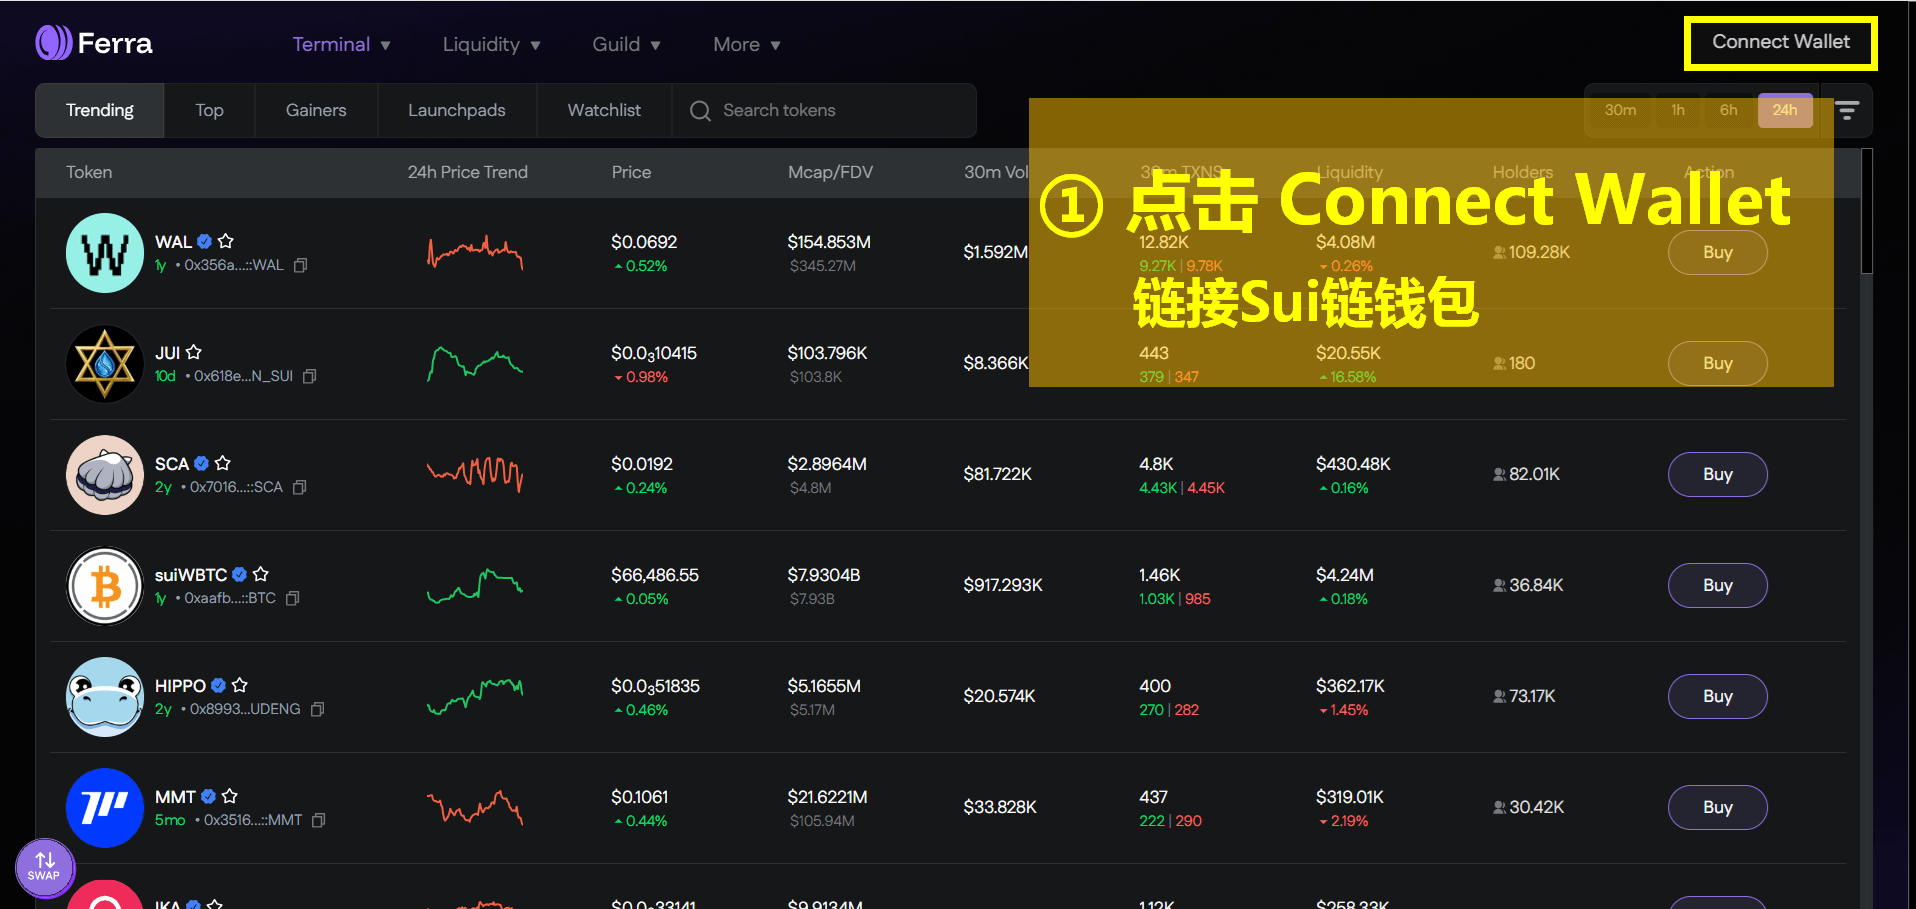Screen dimensions: 1916x909
Task: Open the Top tab
Action: click(210, 110)
